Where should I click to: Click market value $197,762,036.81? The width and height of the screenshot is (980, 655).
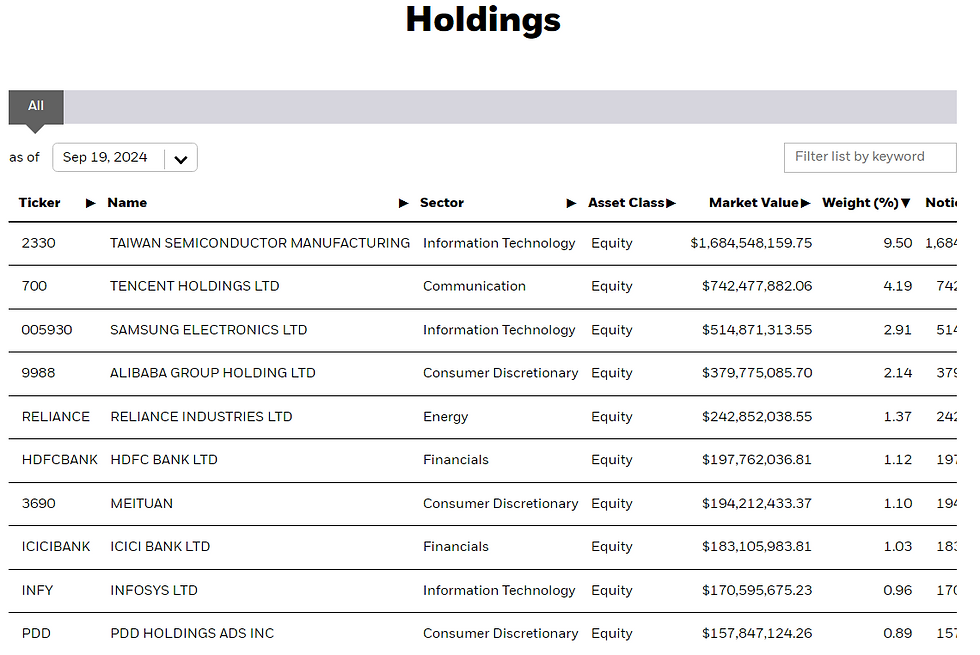[757, 460]
